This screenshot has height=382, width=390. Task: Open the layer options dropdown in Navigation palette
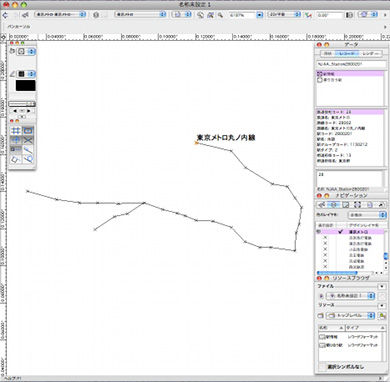(367, 215)
